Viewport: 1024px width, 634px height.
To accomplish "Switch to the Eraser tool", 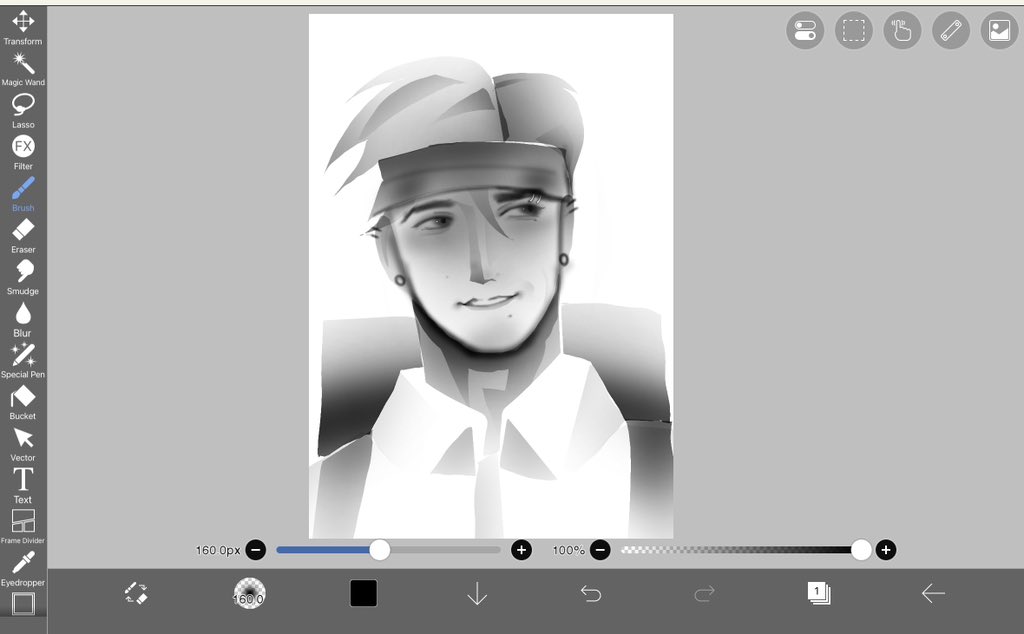I will pos(23,236).
